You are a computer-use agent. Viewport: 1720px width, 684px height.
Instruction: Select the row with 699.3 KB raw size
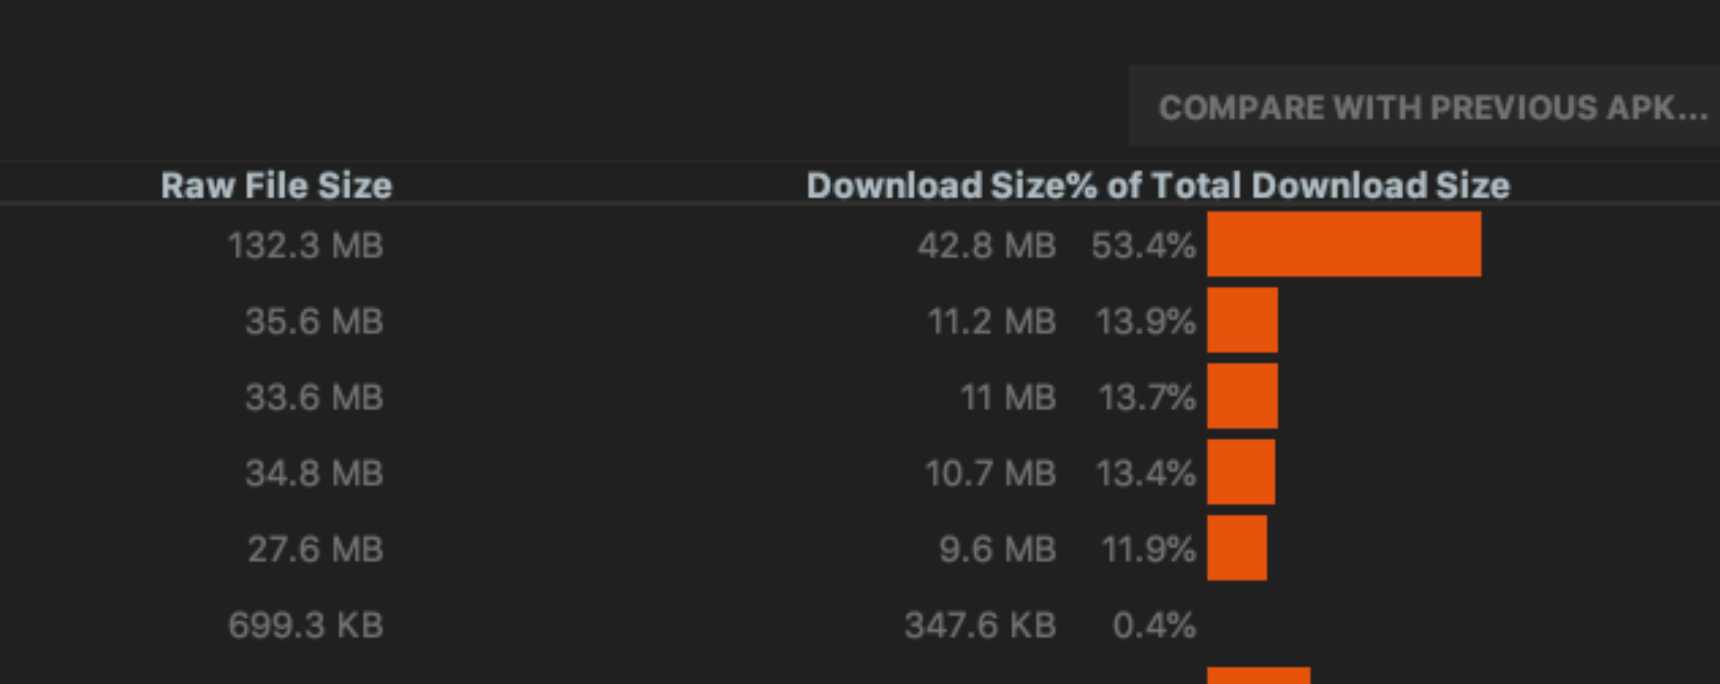(860, 625)
